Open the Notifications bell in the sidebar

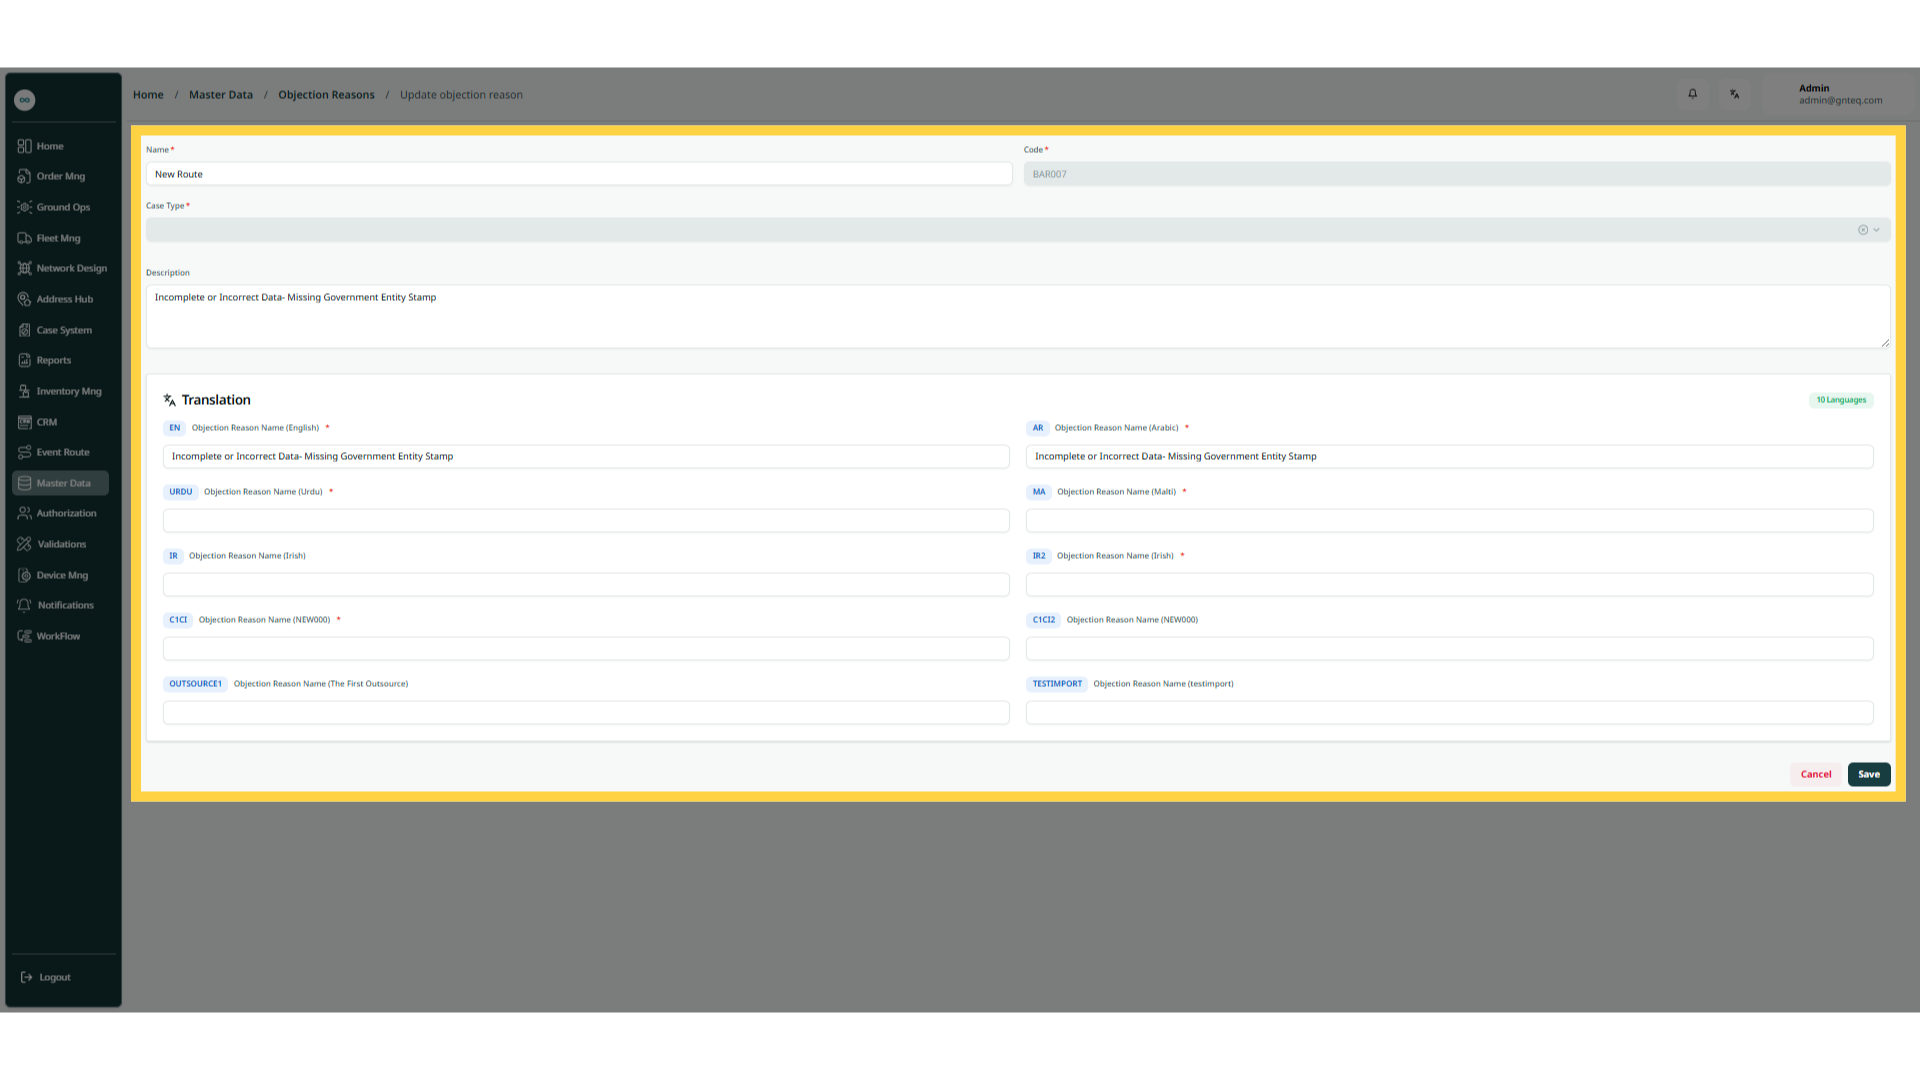pyautogui.click(x=24, y=605)
